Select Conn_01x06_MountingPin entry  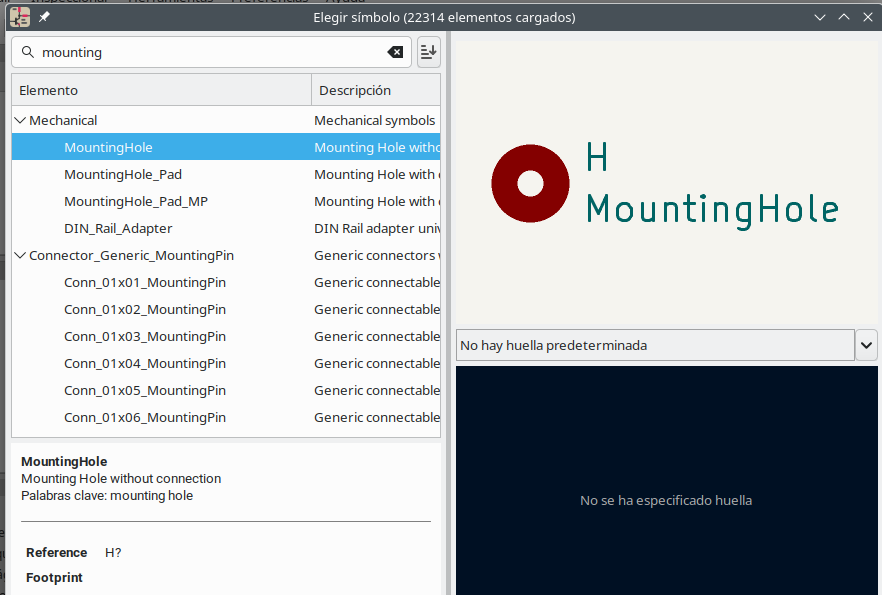(x=145, y=417)
